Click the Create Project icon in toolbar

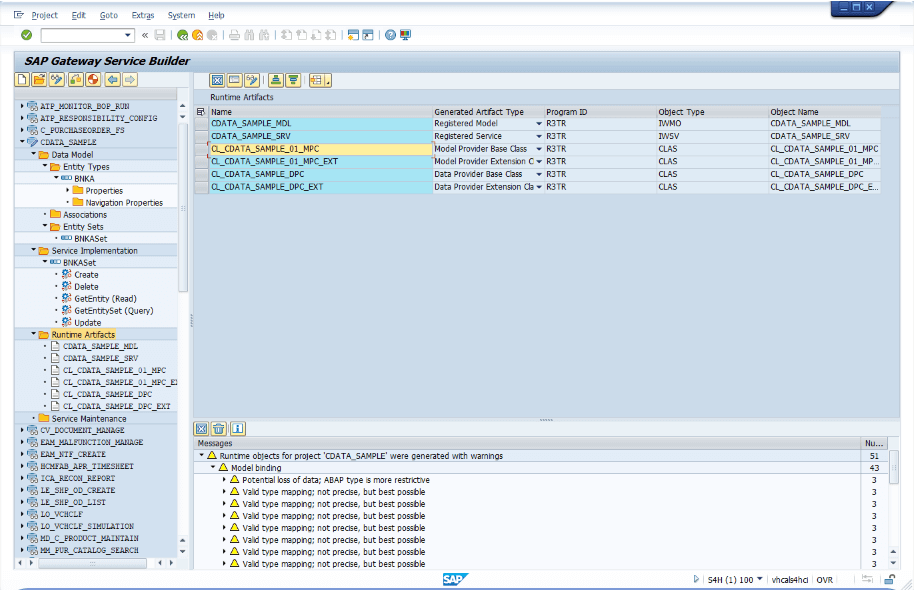point(23,80)
